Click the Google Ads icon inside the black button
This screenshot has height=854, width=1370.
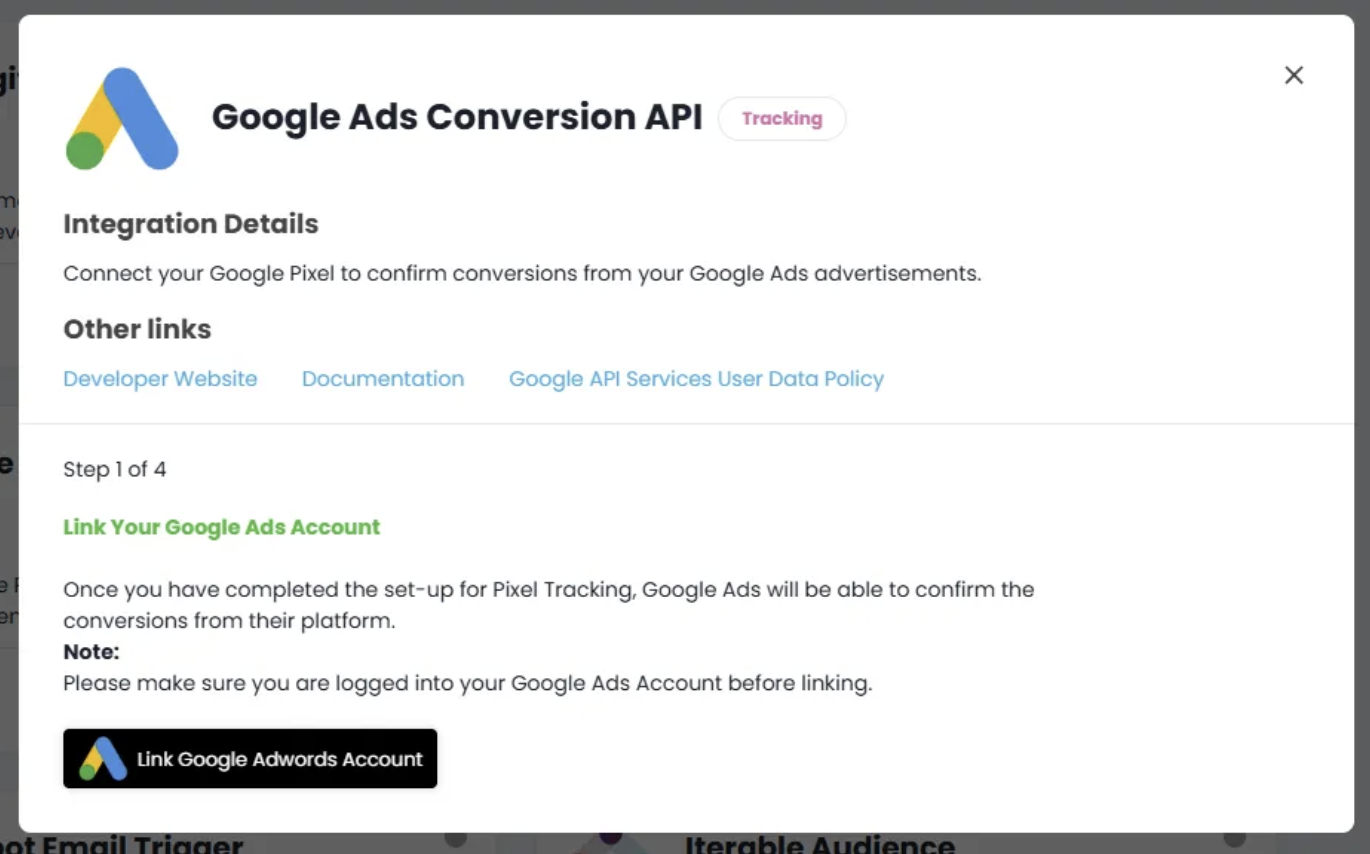coord(103,759)
